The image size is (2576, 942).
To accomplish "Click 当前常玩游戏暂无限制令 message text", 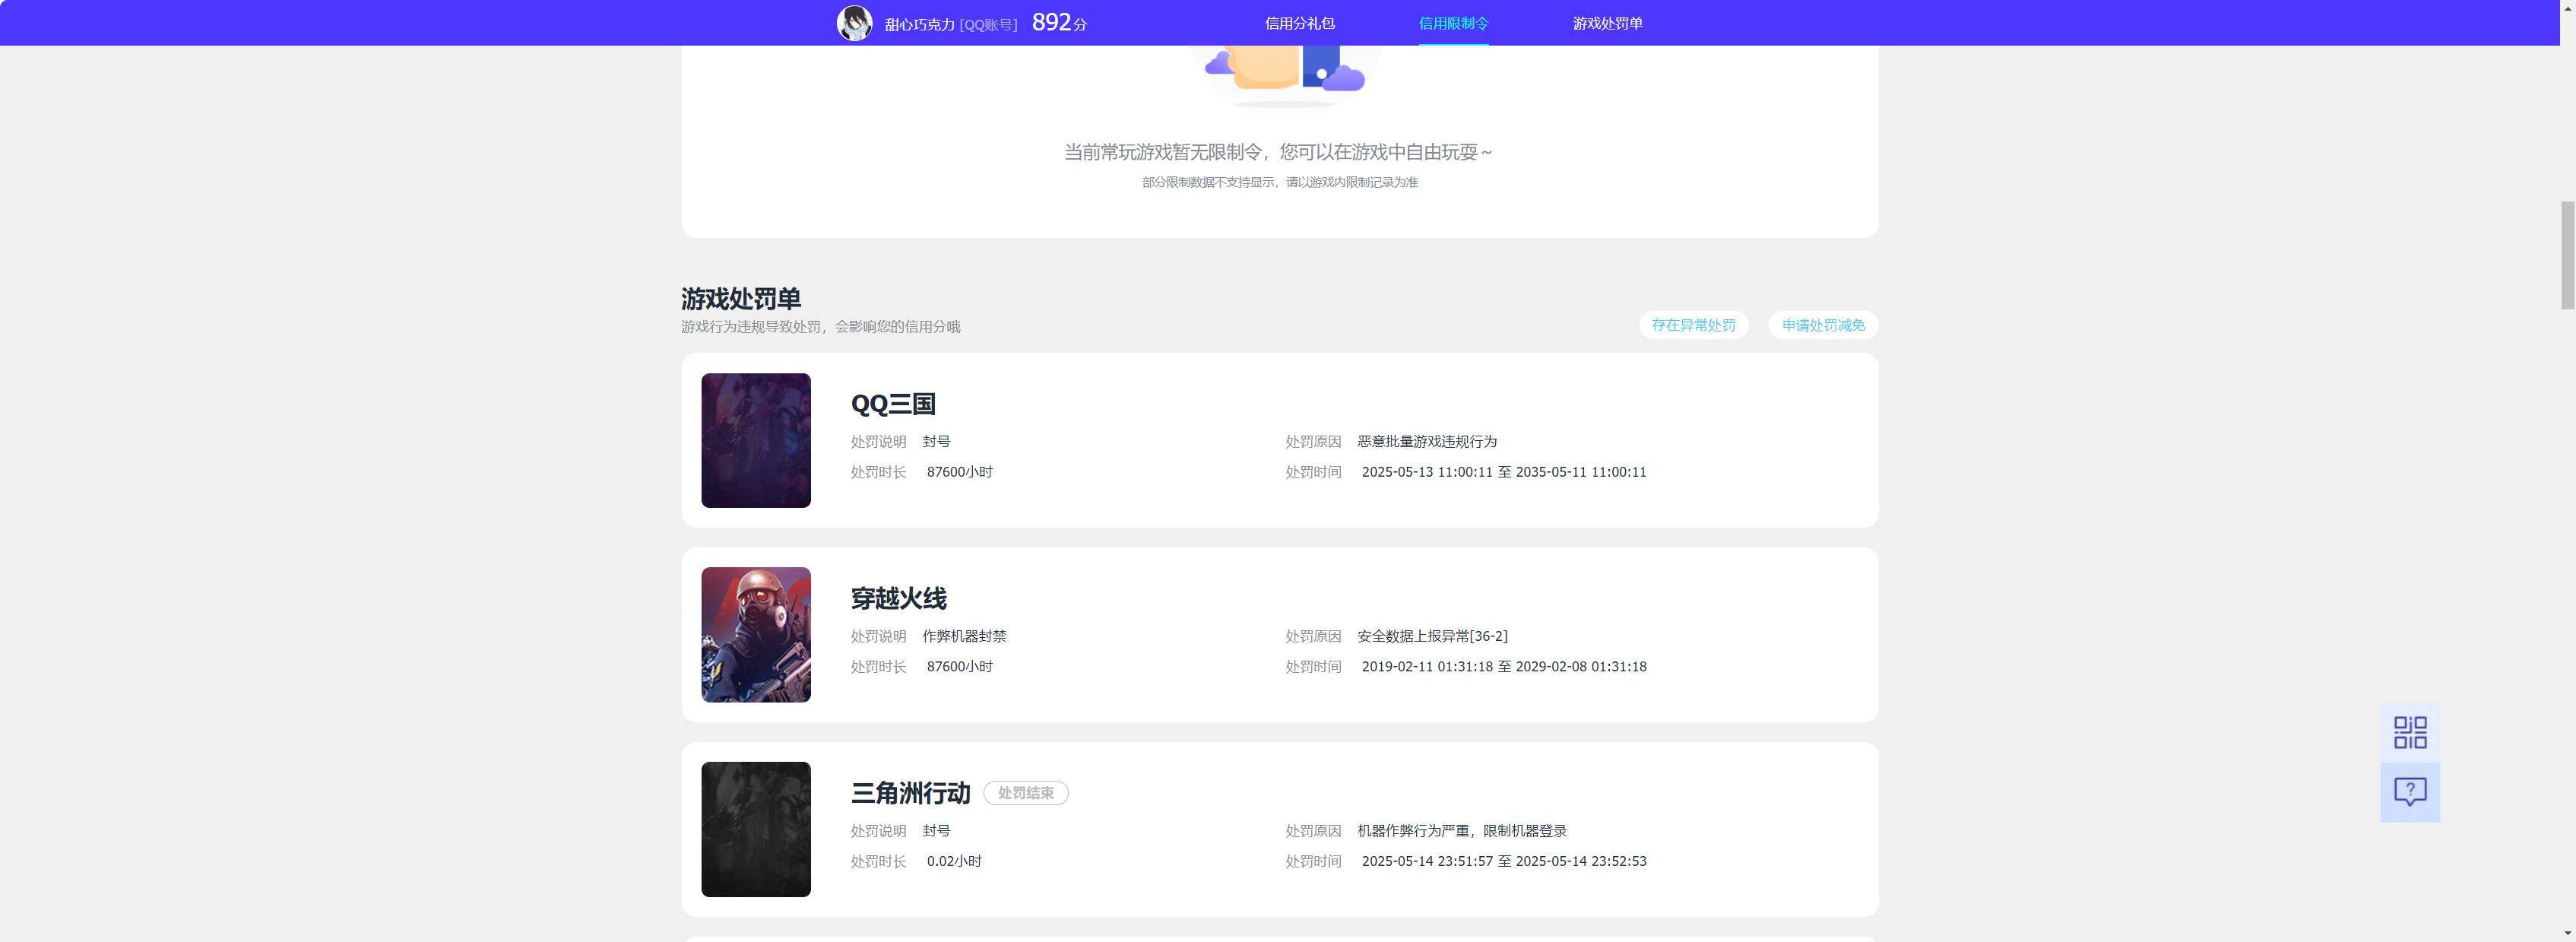I will tap(1278, 152).
